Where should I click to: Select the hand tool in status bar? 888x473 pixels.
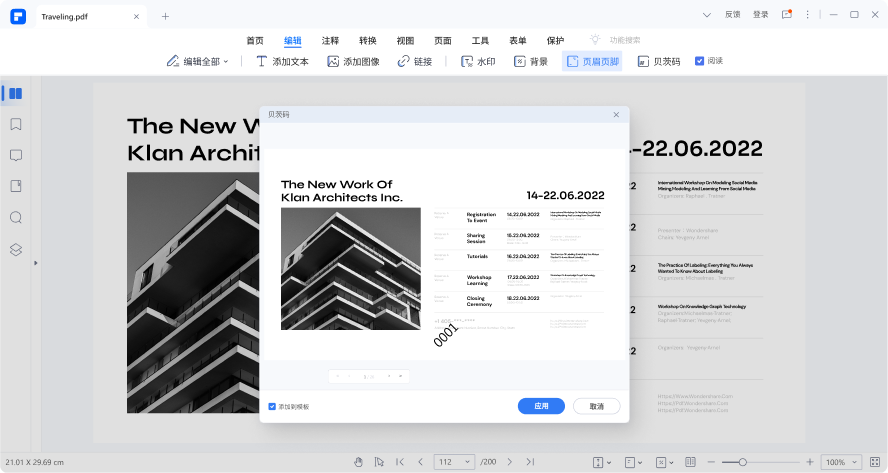[x=358, y=462]
